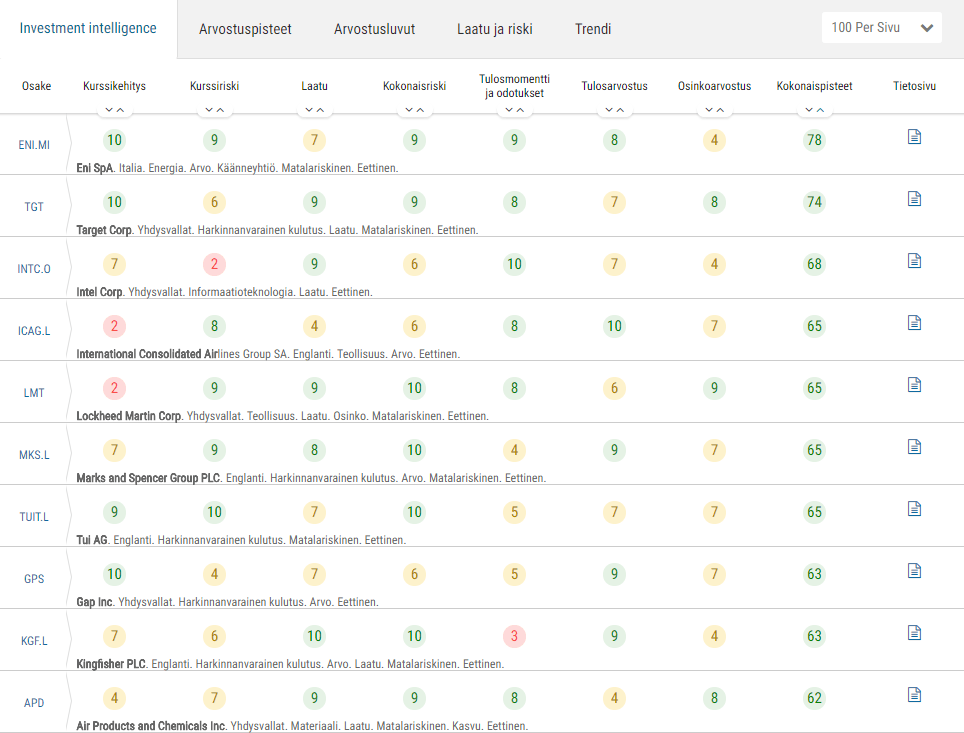This screenshot has height=733, width=964.
Task: Click the Osake column header
Action: click(36, 86)
